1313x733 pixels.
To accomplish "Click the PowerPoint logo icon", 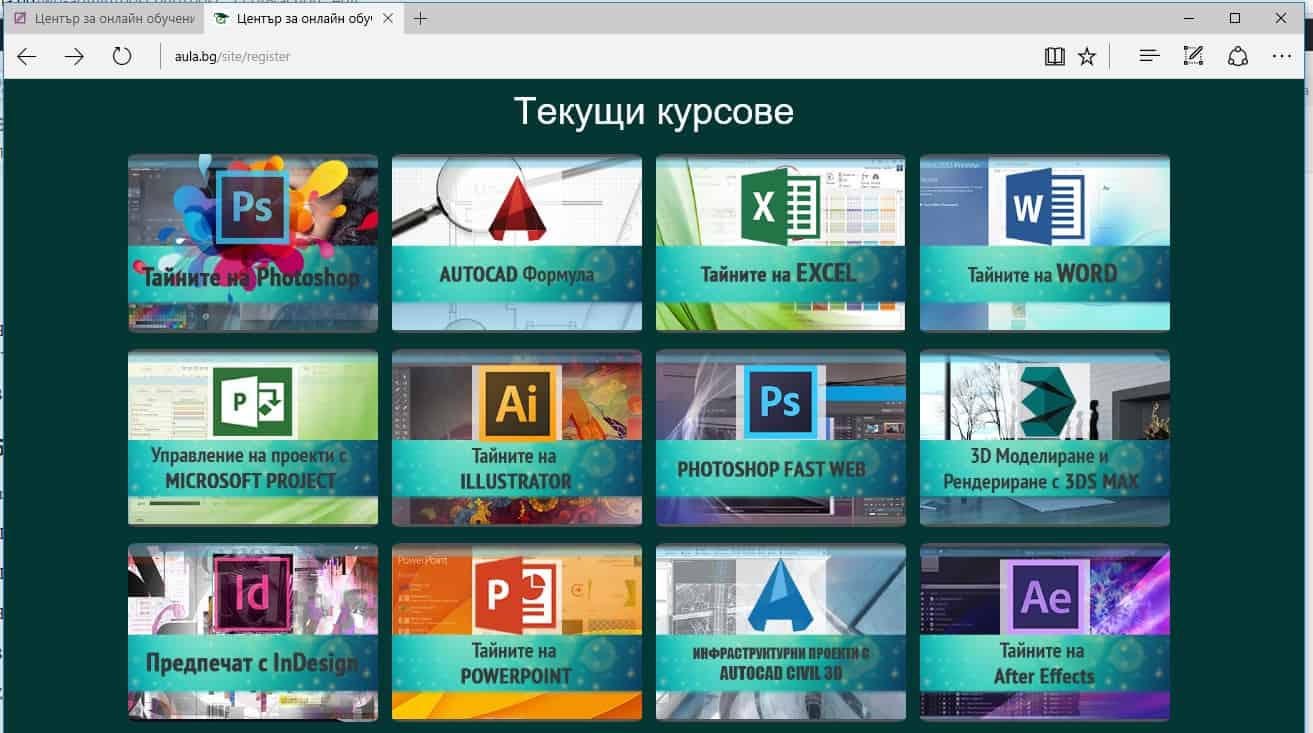I will tap(514, 597).
